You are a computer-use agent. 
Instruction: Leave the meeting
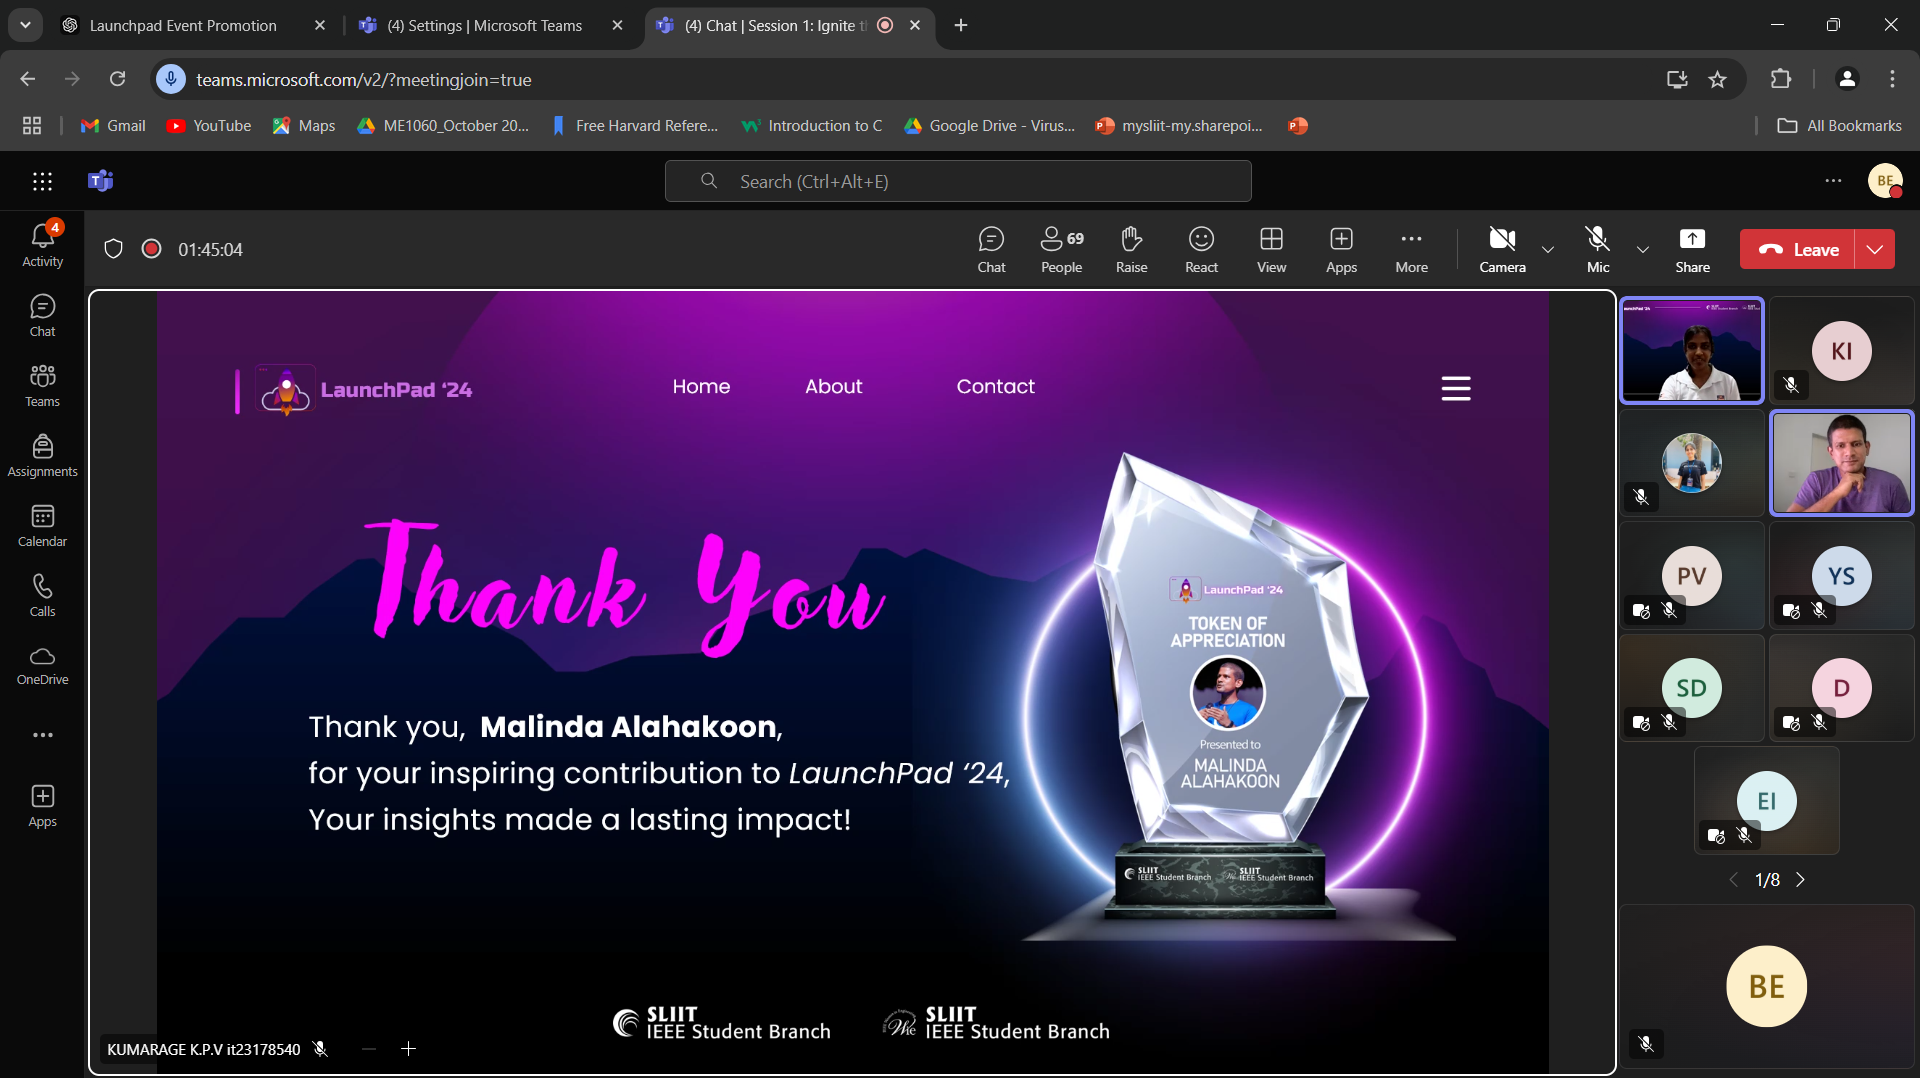1798,250
